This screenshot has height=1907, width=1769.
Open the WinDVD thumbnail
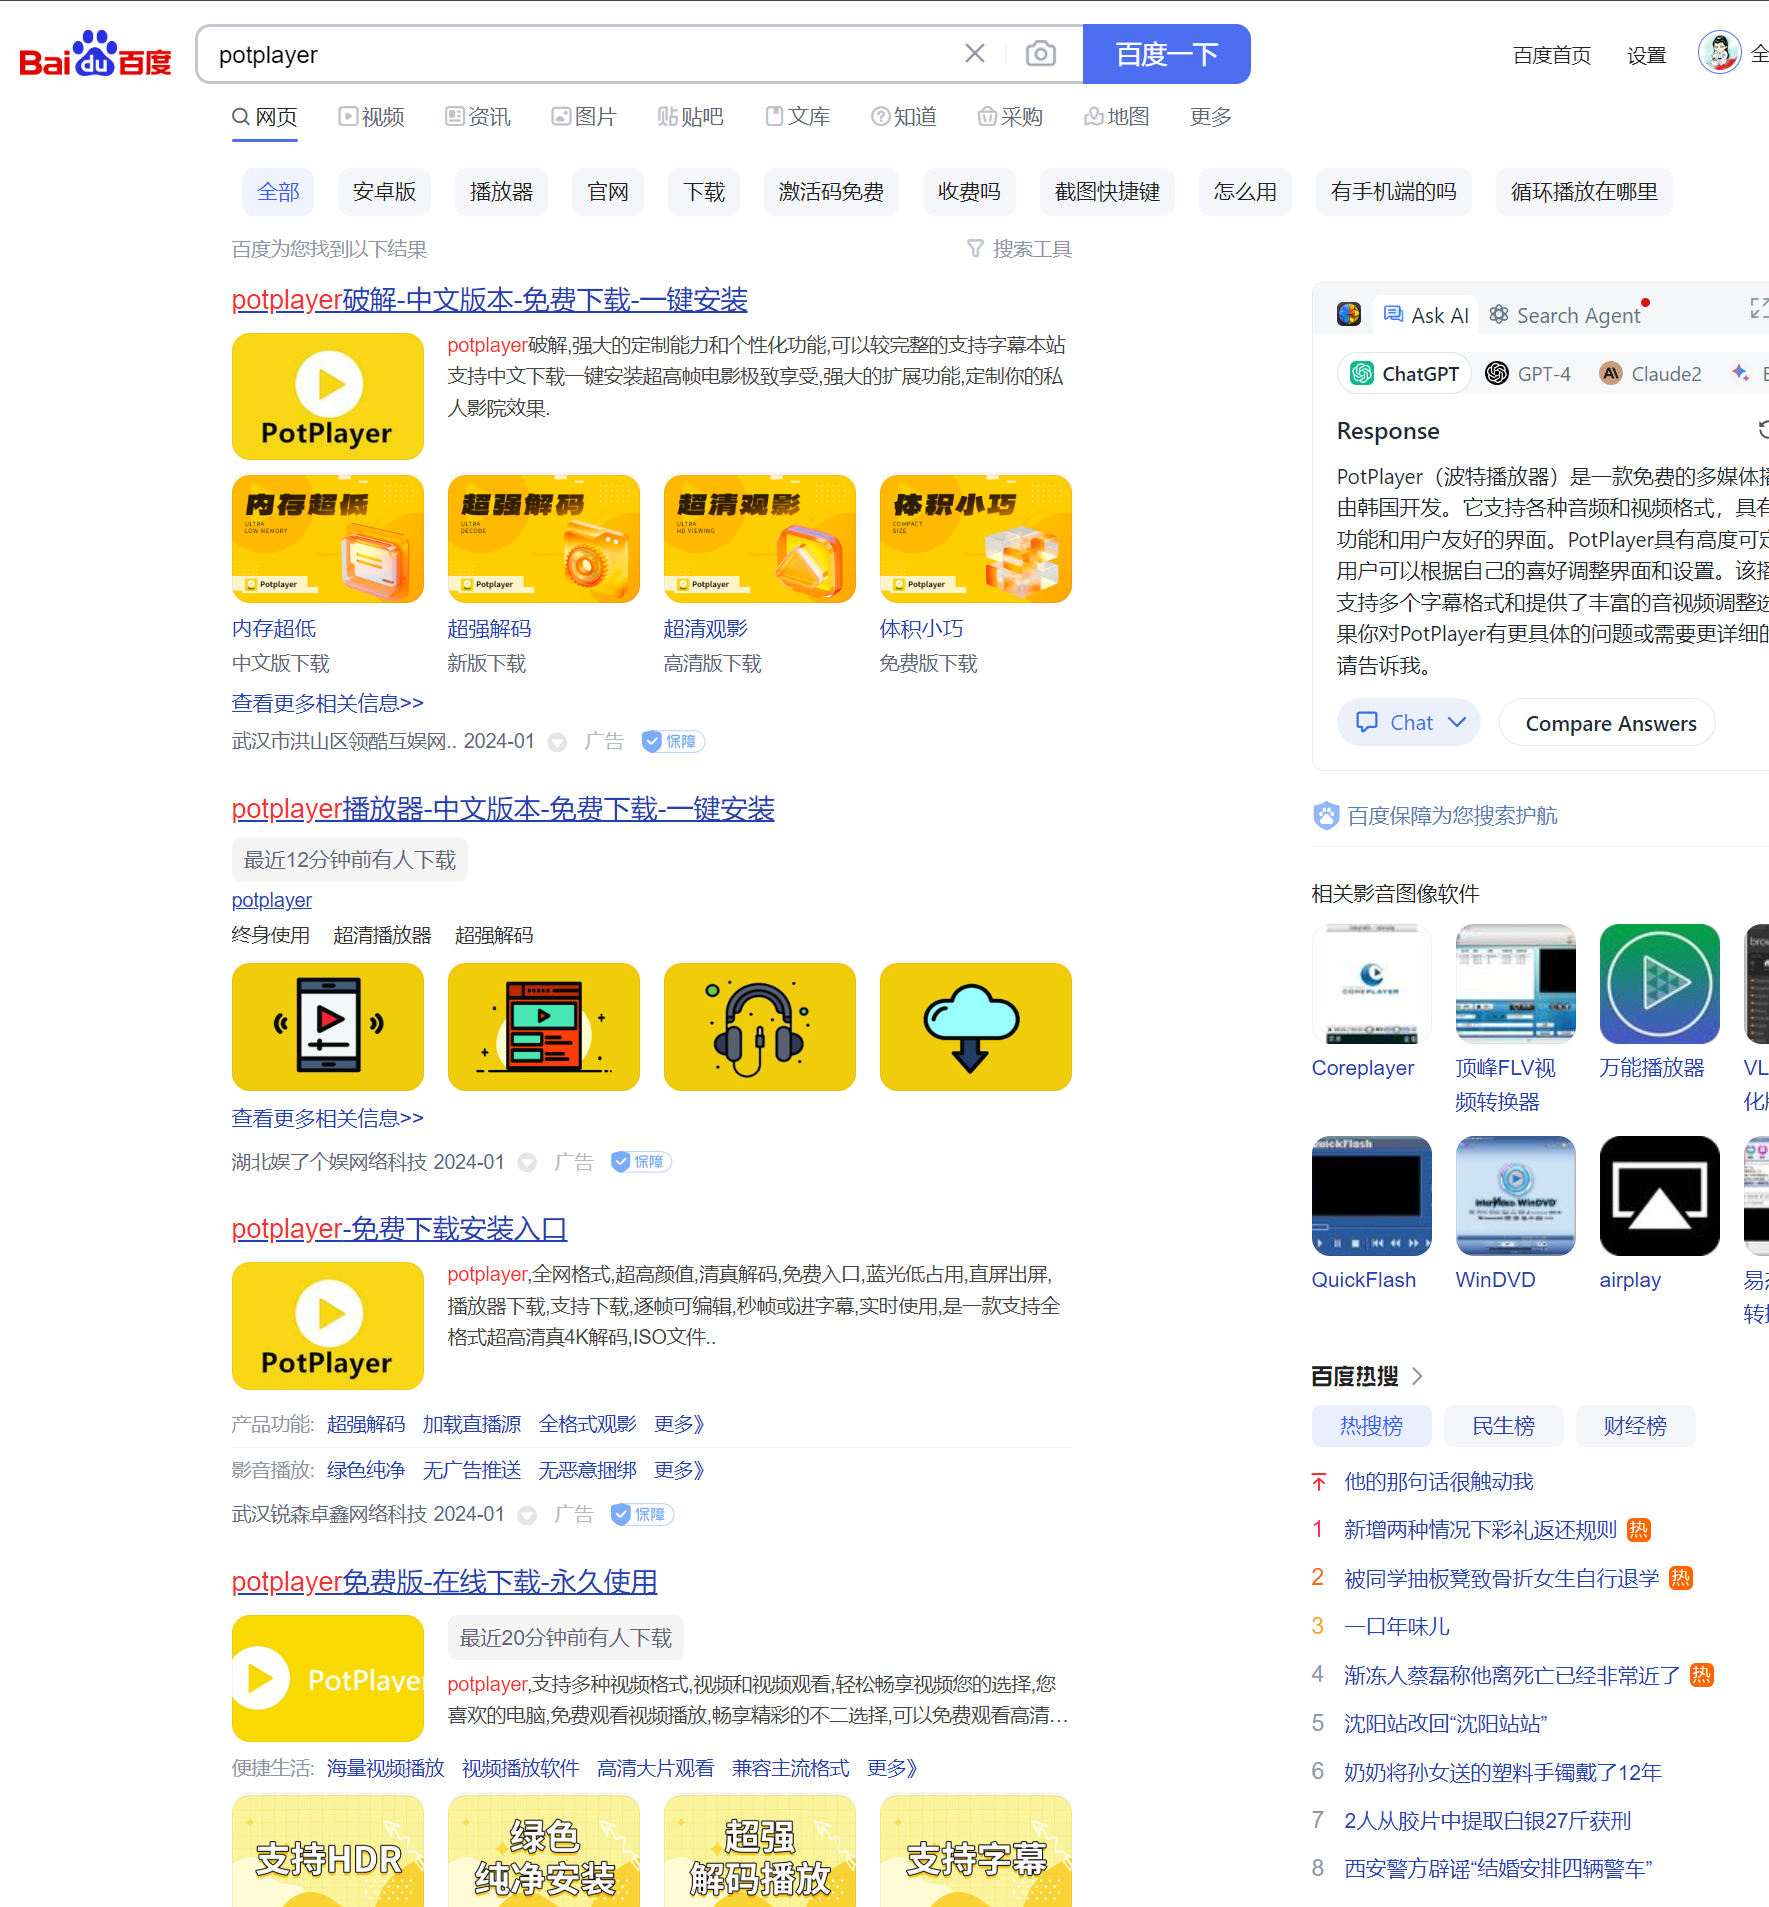1516,1196
